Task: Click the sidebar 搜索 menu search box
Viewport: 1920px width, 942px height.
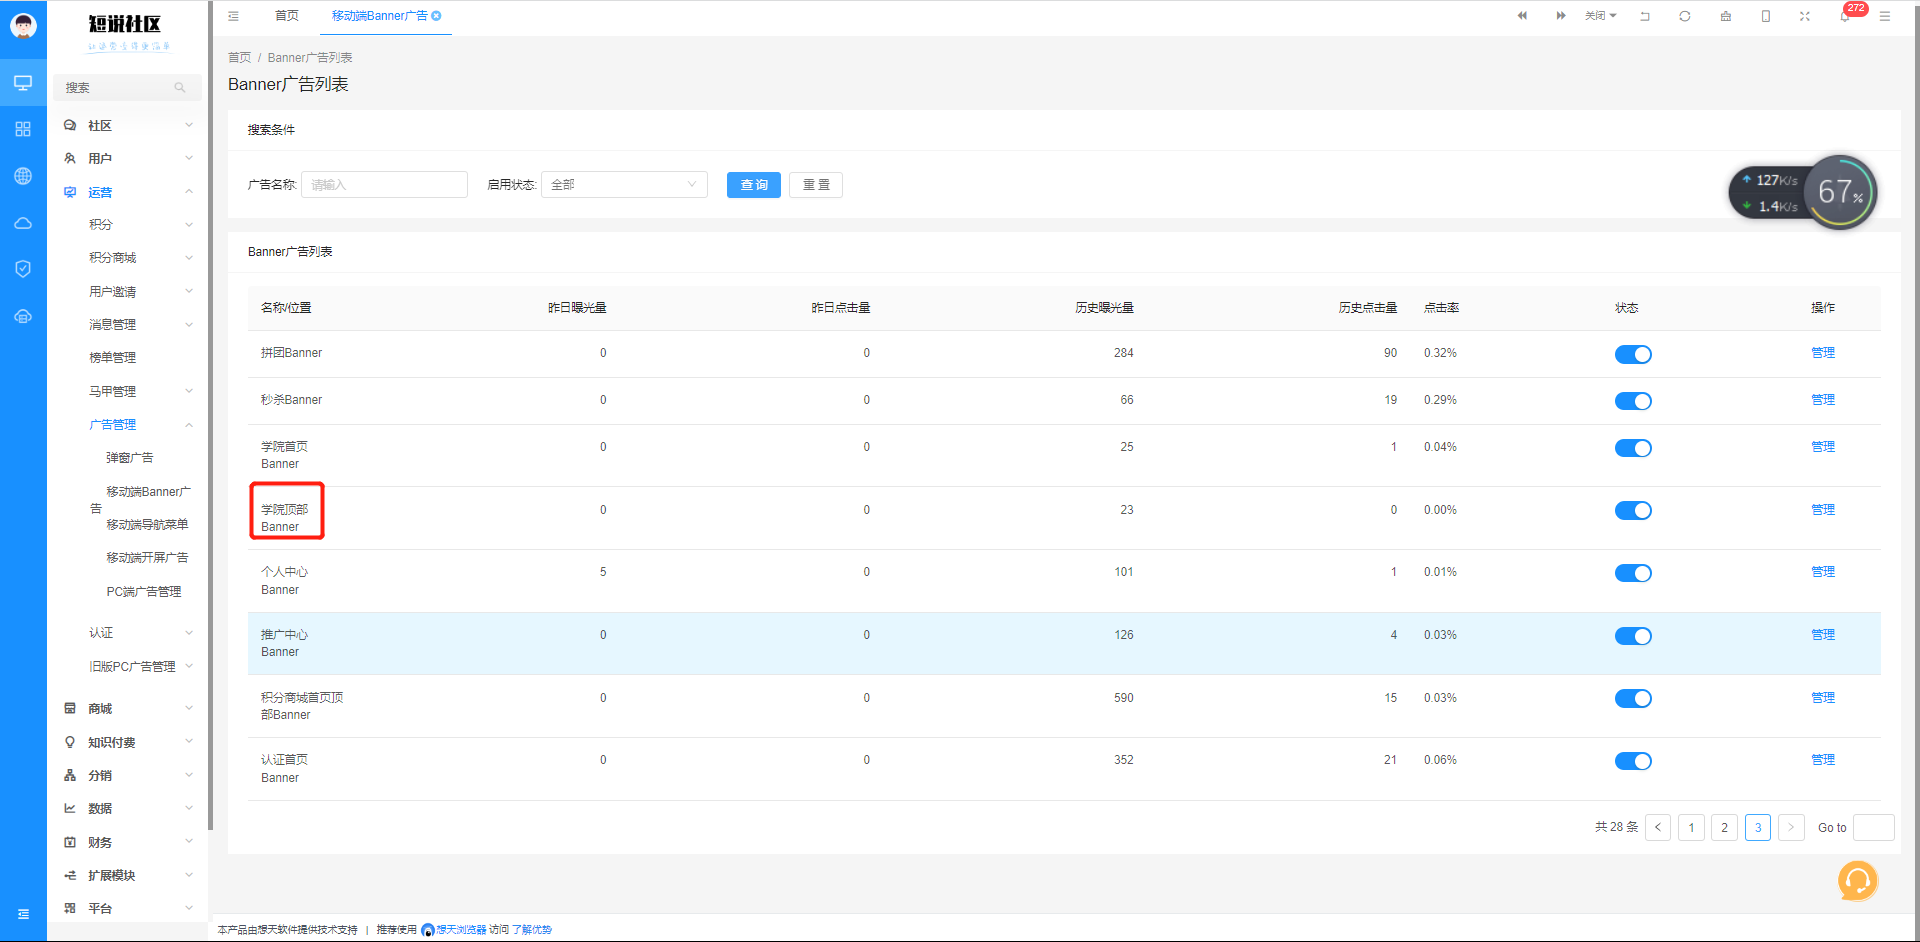Action: pos(127,88)
